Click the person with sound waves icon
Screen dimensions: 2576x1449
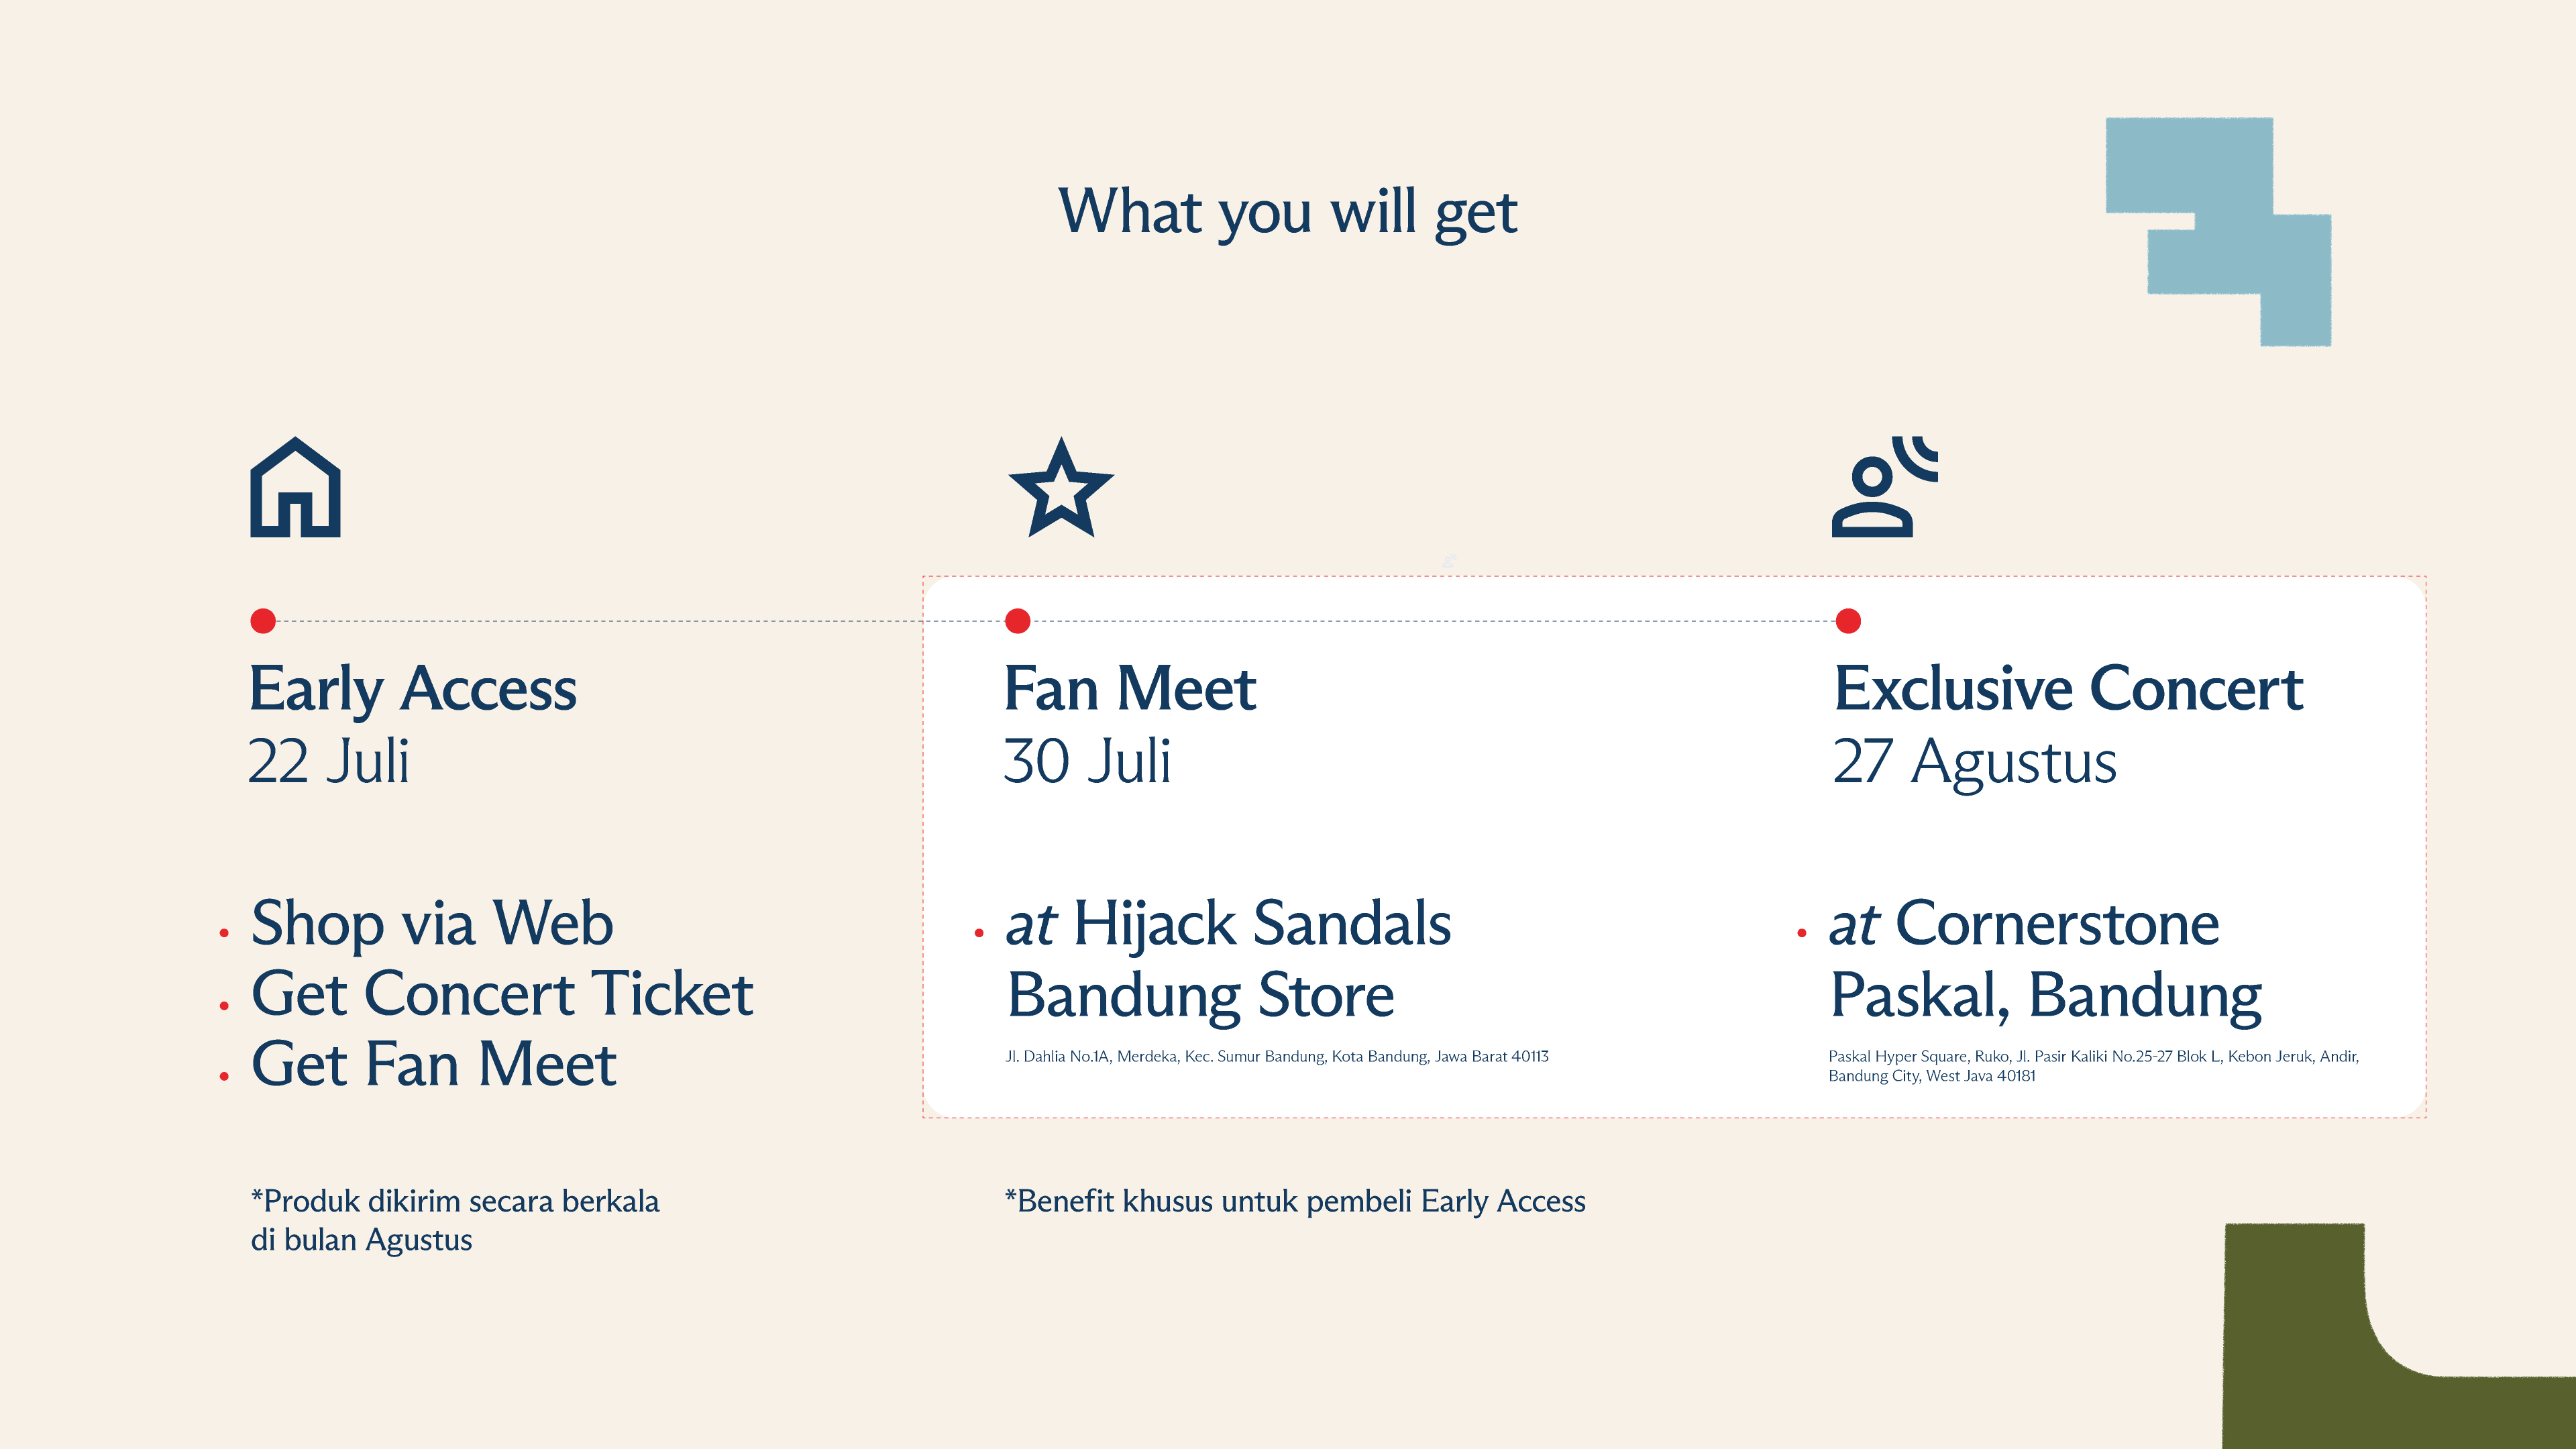click(x=1882, y=489)
